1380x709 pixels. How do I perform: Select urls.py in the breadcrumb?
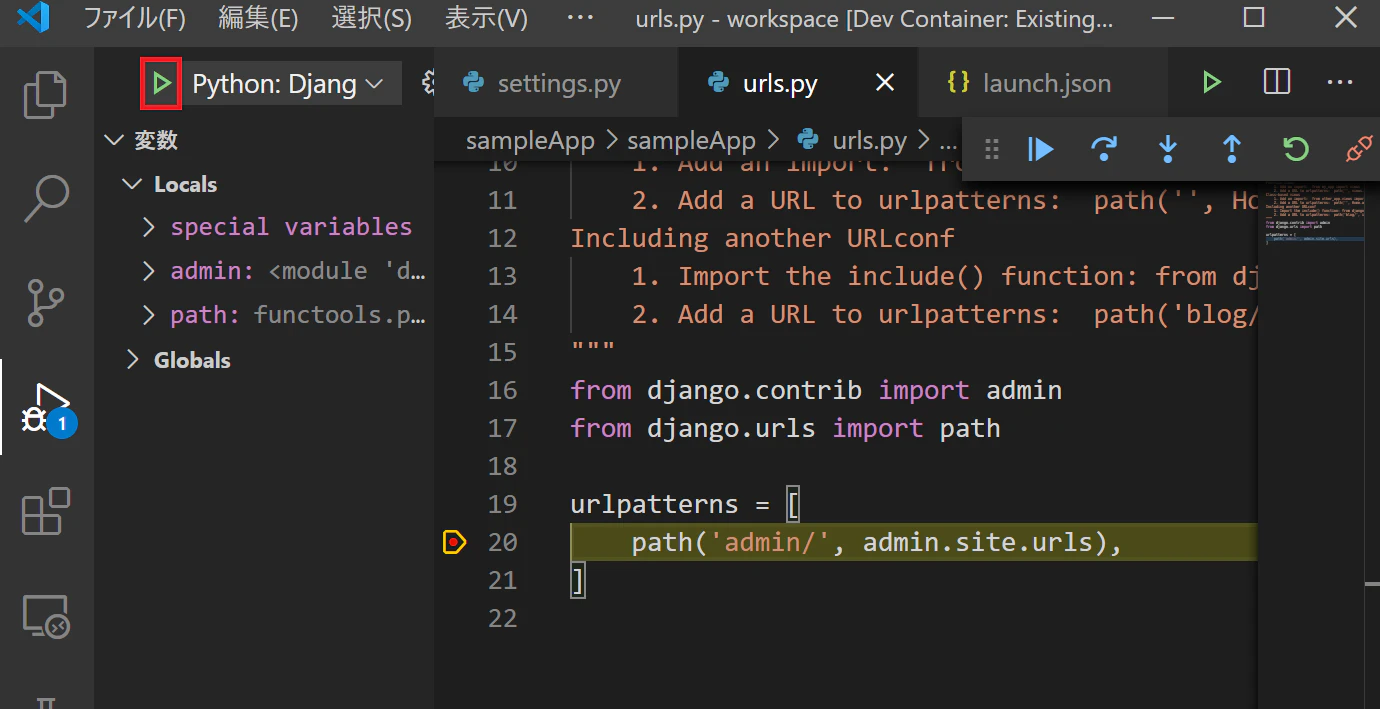tap(867, 141)
